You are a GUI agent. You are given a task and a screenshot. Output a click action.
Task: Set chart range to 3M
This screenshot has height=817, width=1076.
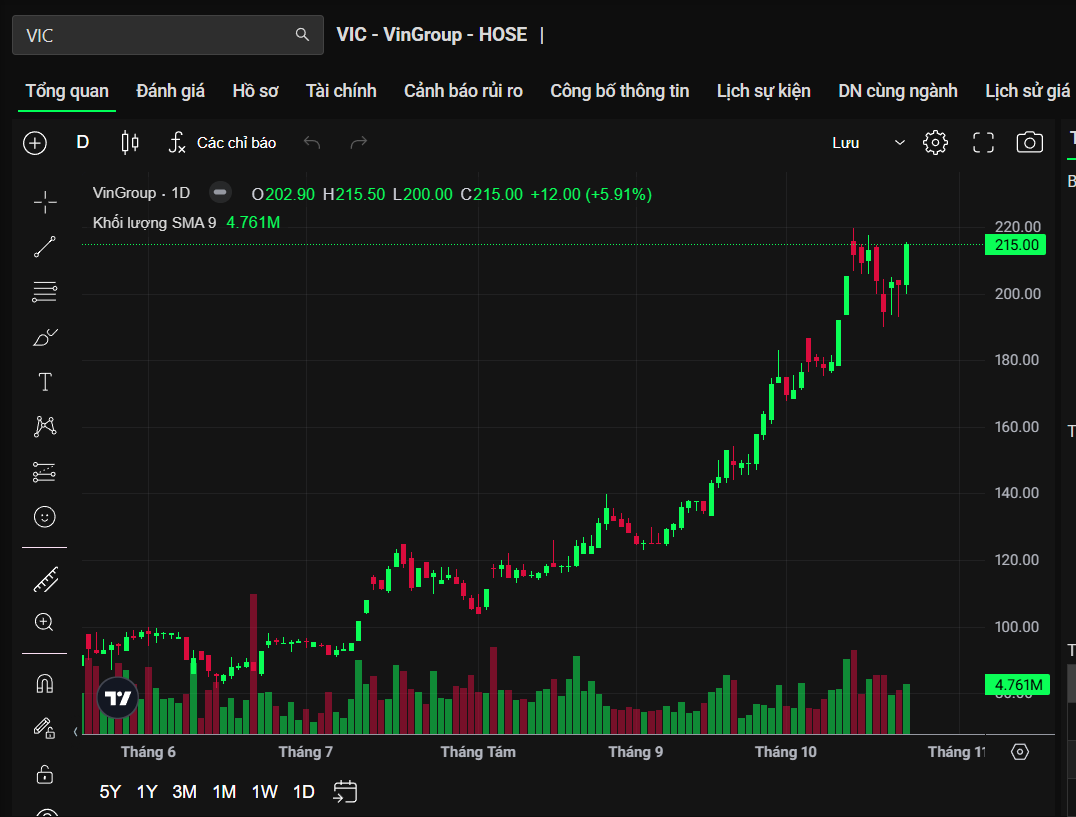184,792
